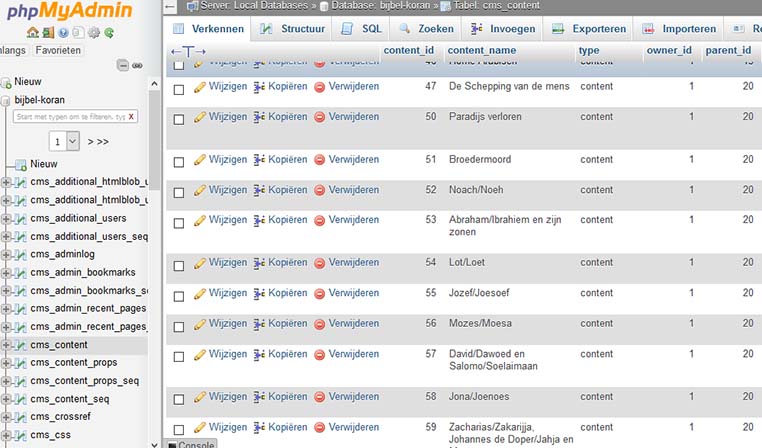Click Kopiëren icon for row 57 David/Dawood
The image size is (762, 448).
coord(260,354)
